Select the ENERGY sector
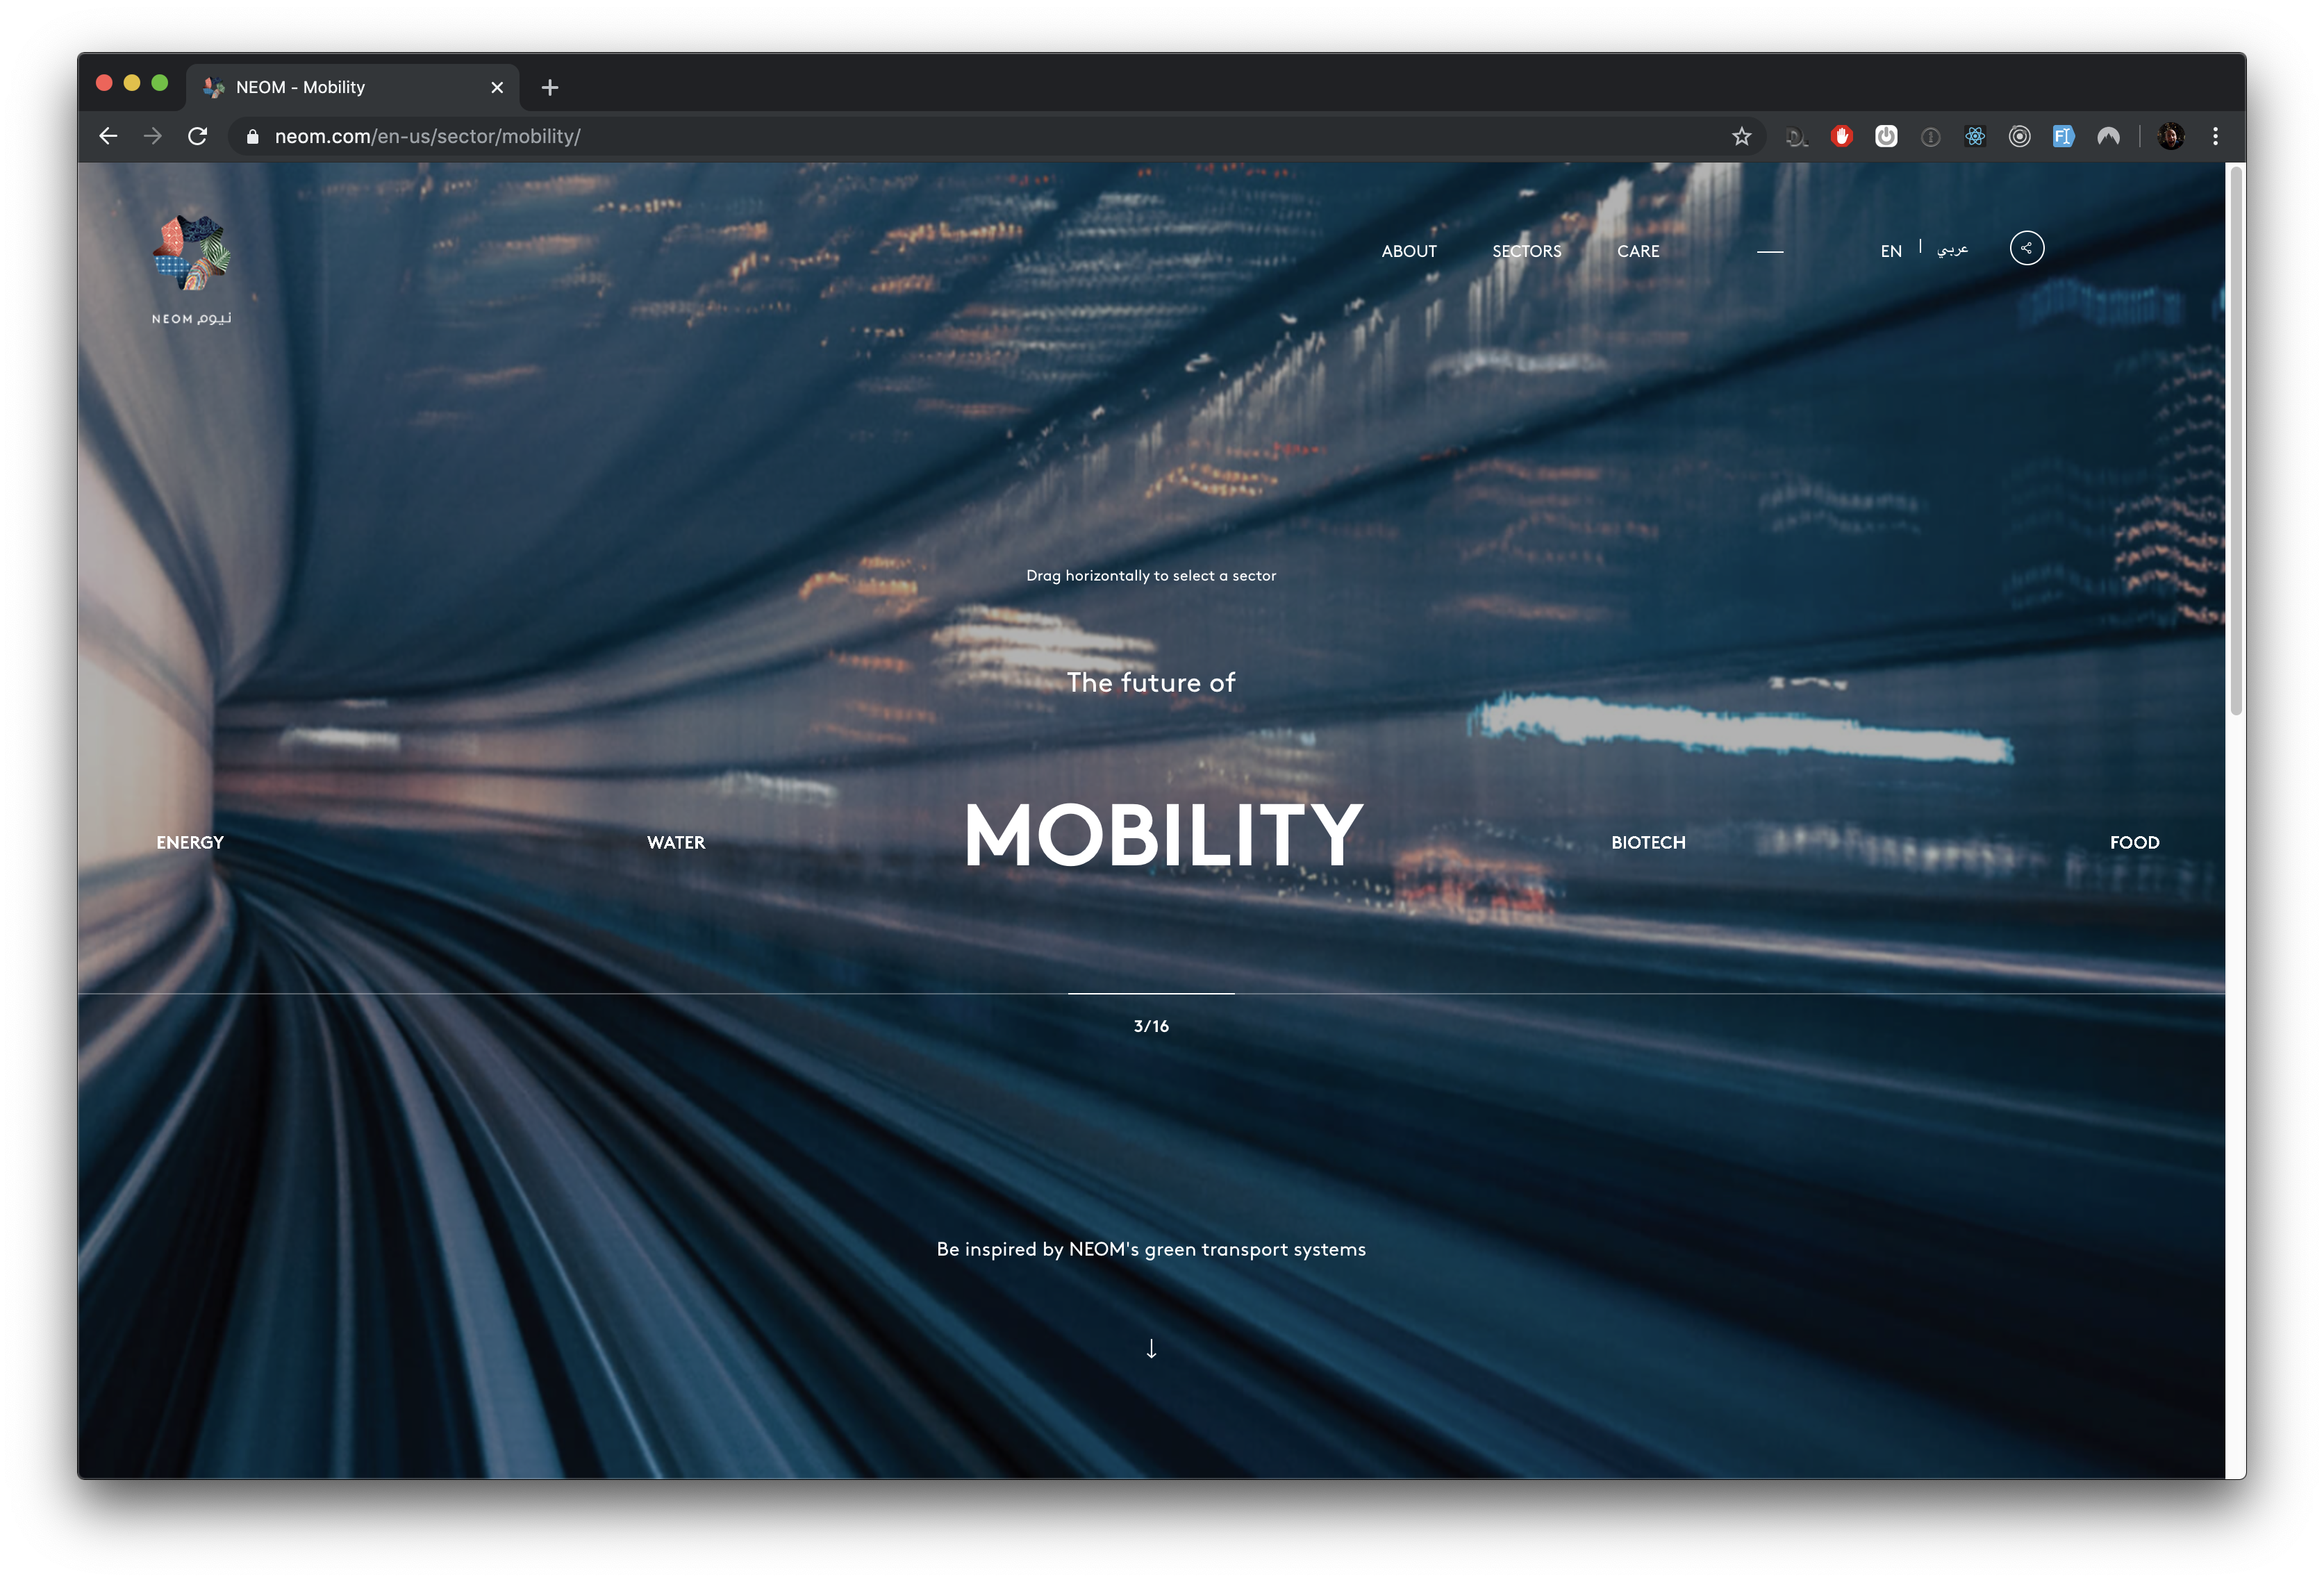The image size is (2324, 1582). click(189, 842)
